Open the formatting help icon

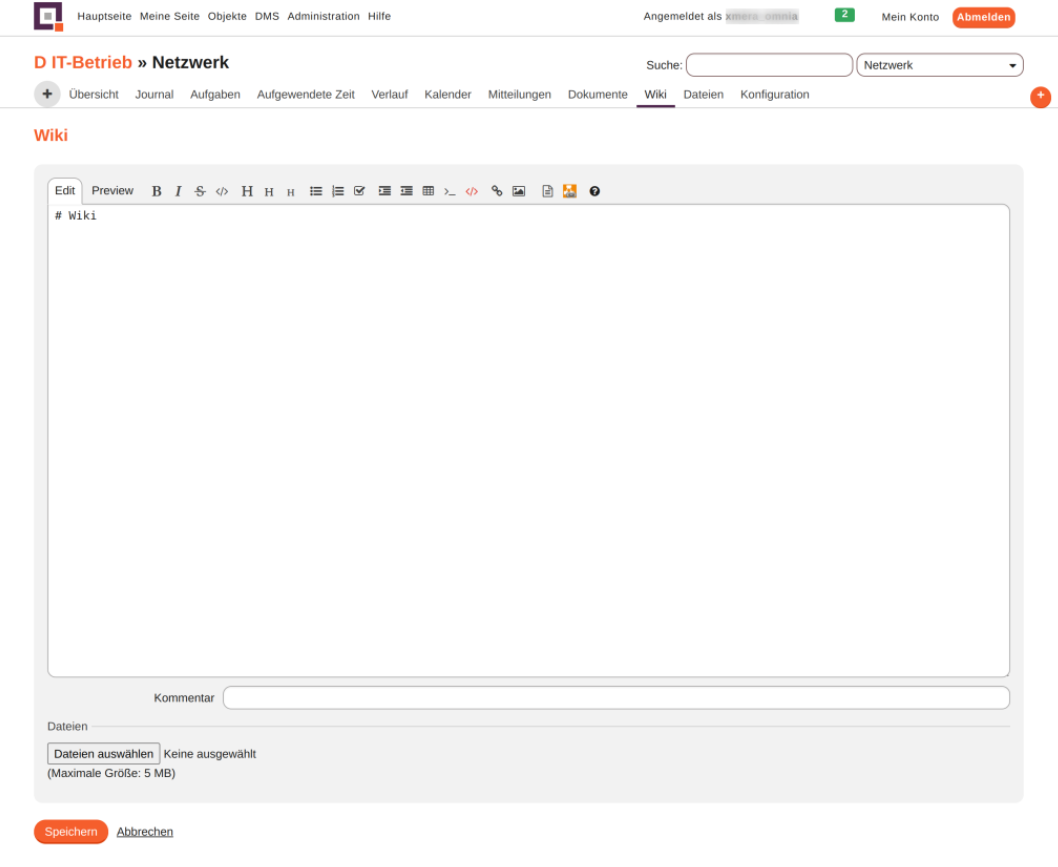coord(594,191)
